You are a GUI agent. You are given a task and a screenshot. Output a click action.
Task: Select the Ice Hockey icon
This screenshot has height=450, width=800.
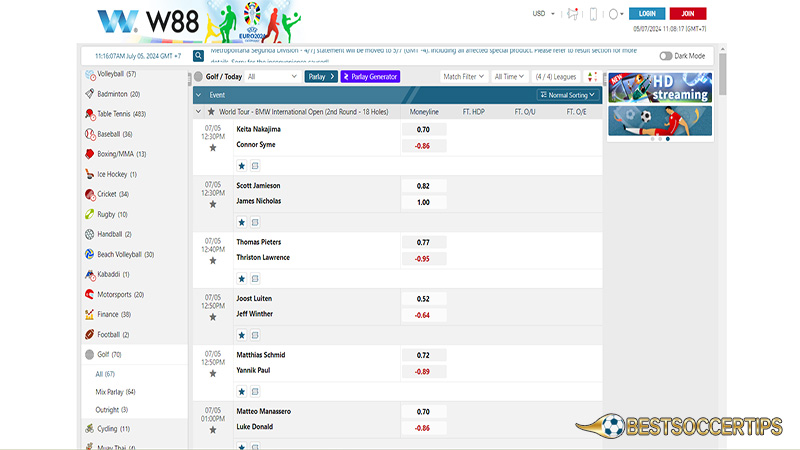click(x=90, y=174)
